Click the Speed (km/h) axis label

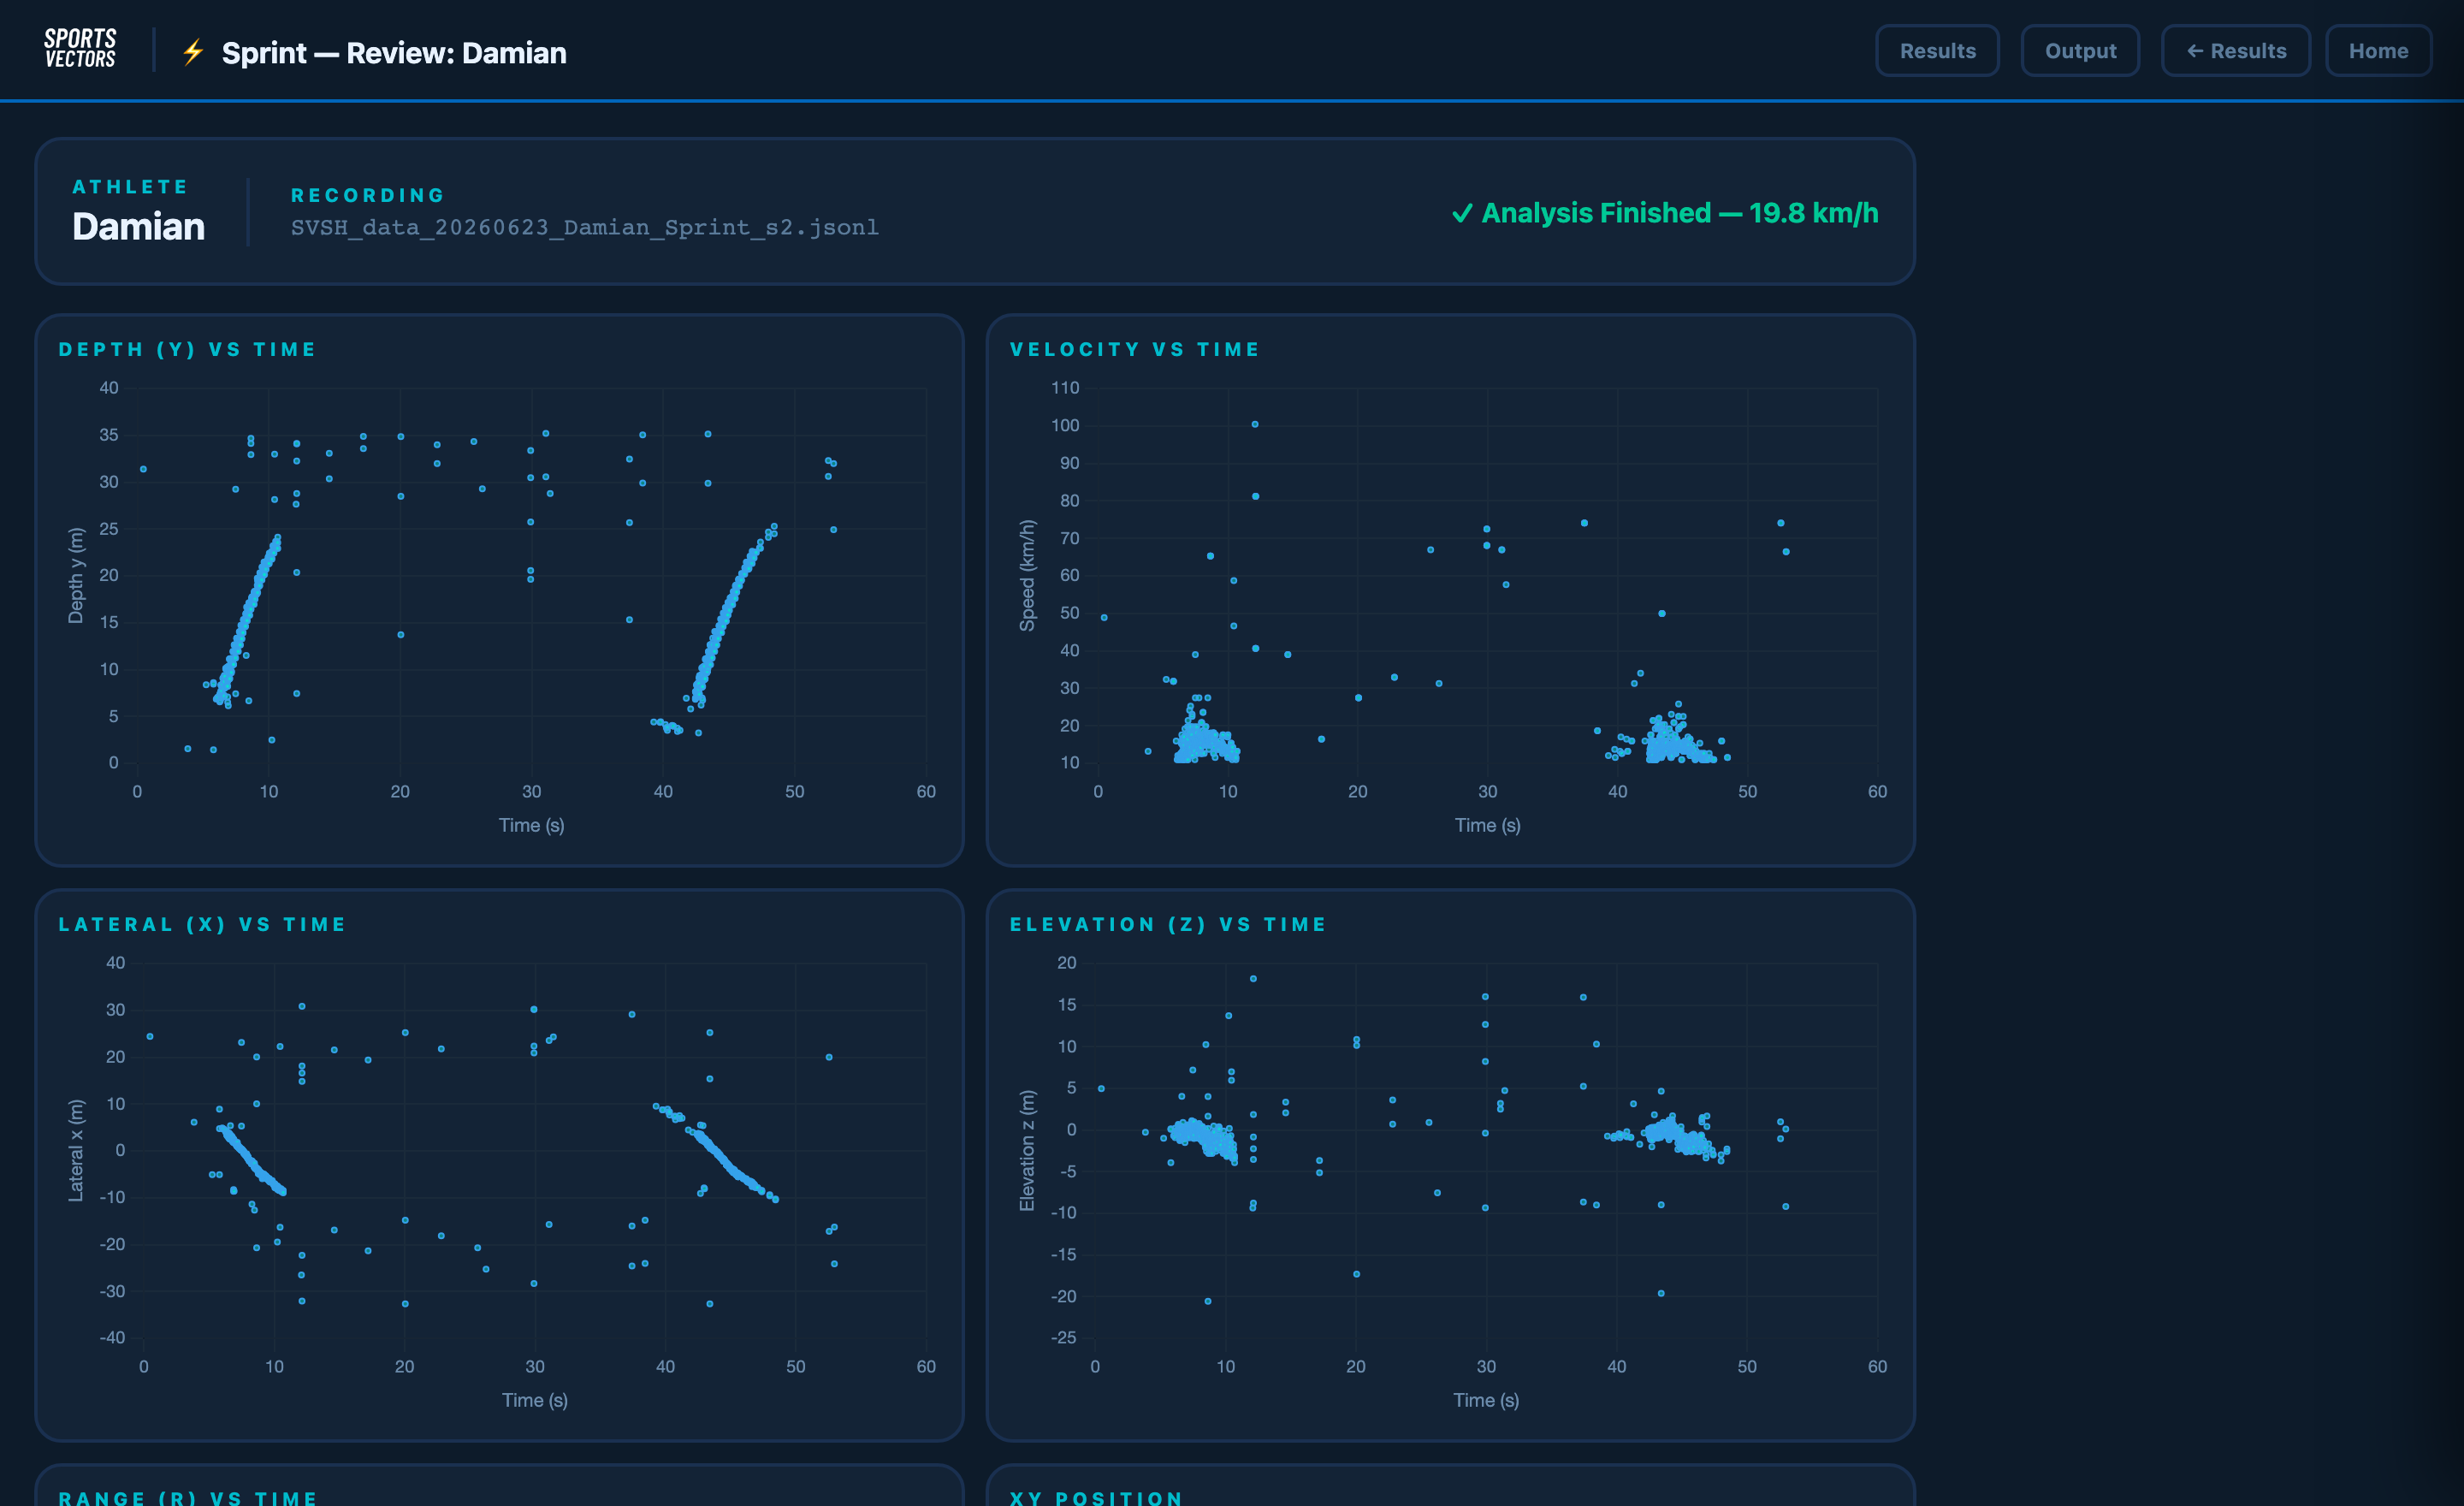pos(1027,575)
